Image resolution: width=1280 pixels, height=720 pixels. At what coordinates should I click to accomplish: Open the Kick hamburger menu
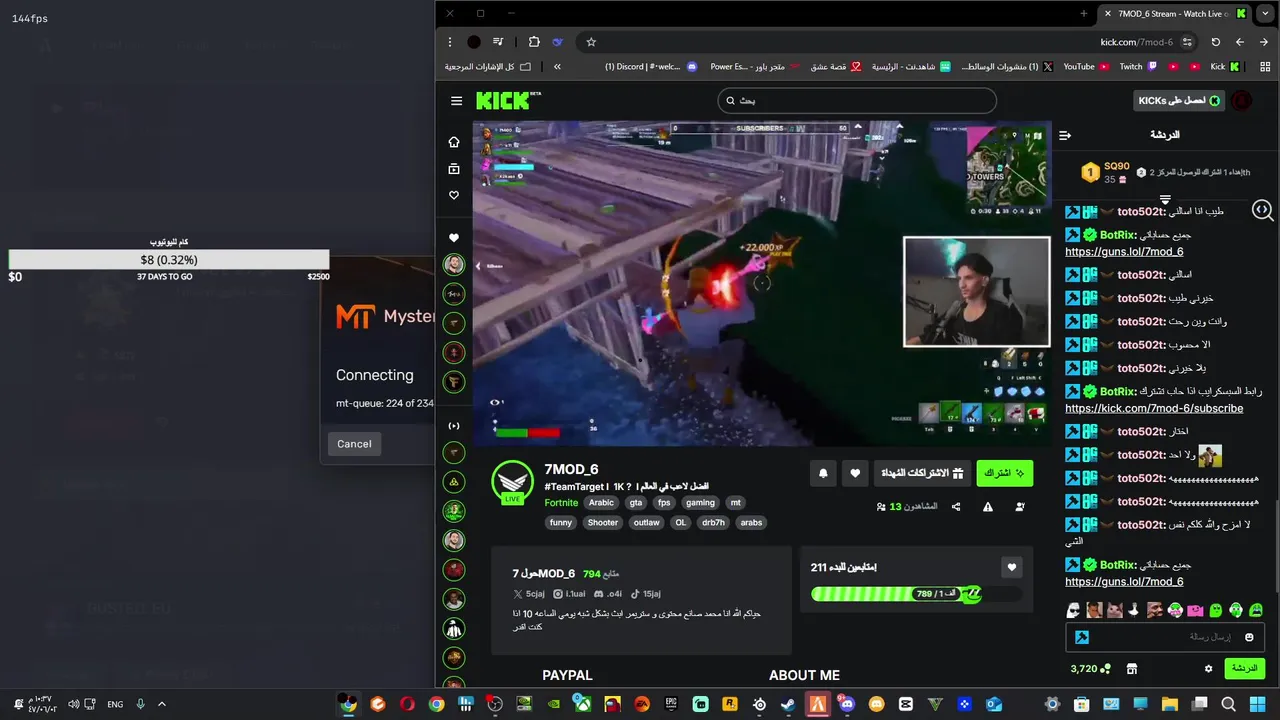[456, 101]
